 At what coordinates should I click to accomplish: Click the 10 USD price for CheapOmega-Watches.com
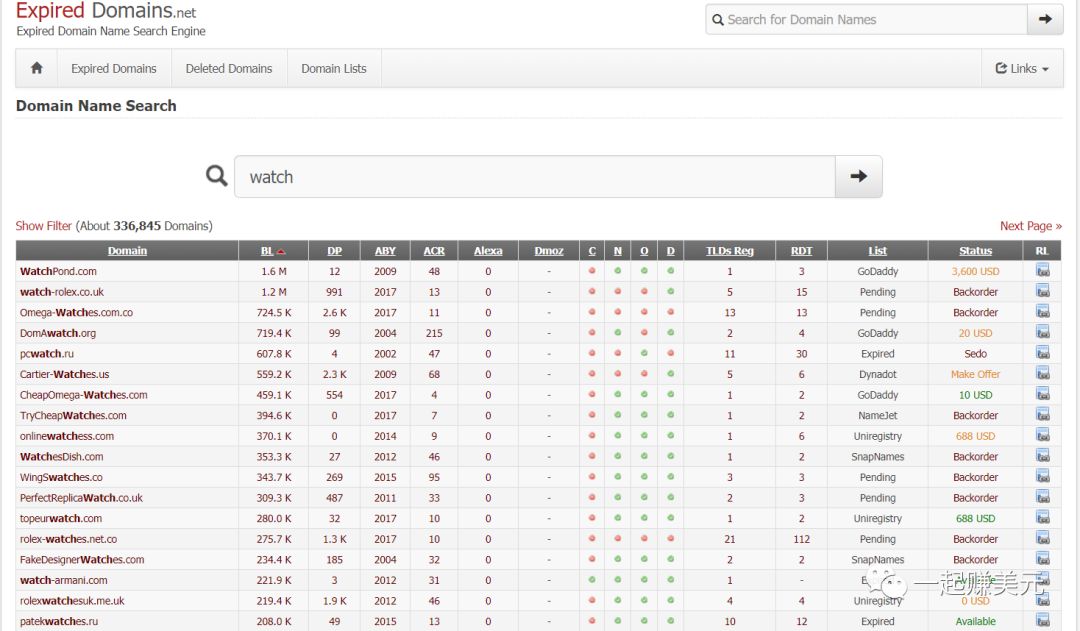tap(975, 395)
